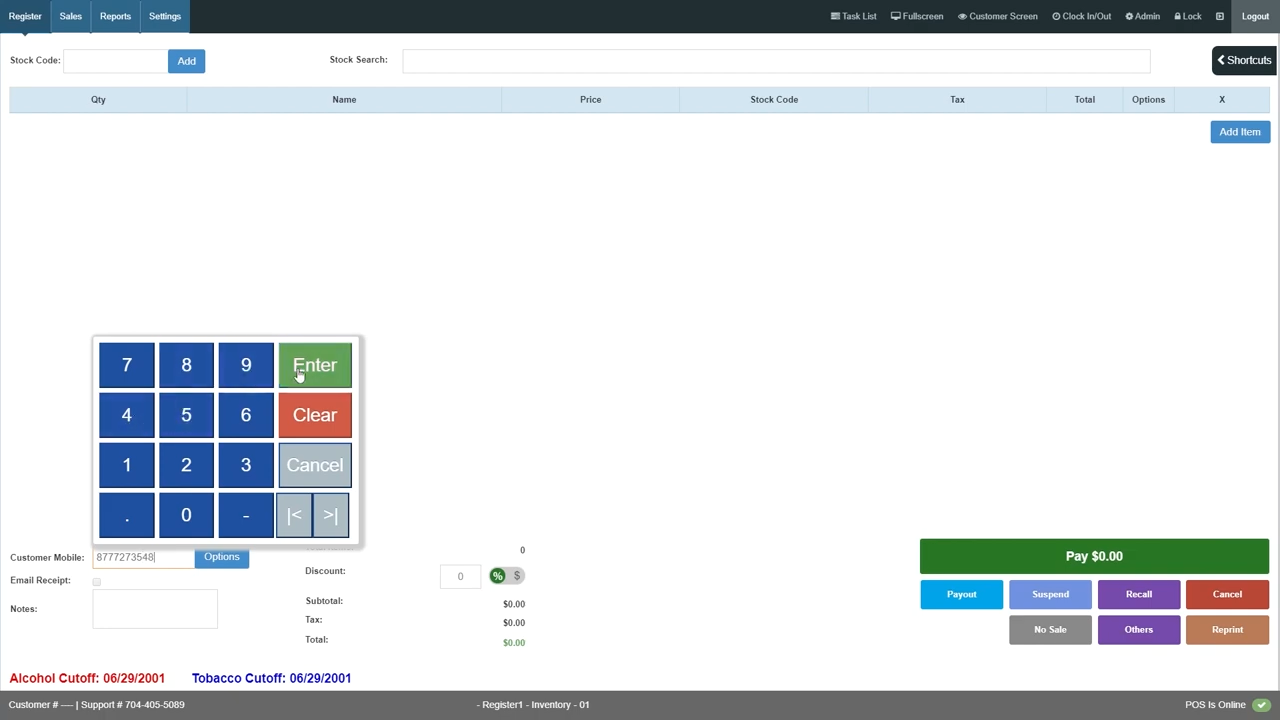The height and width of the screenshot is (720, 1280).
Task: Click the boxed arrow icon beside Lock
Action: pos(1219,16)
